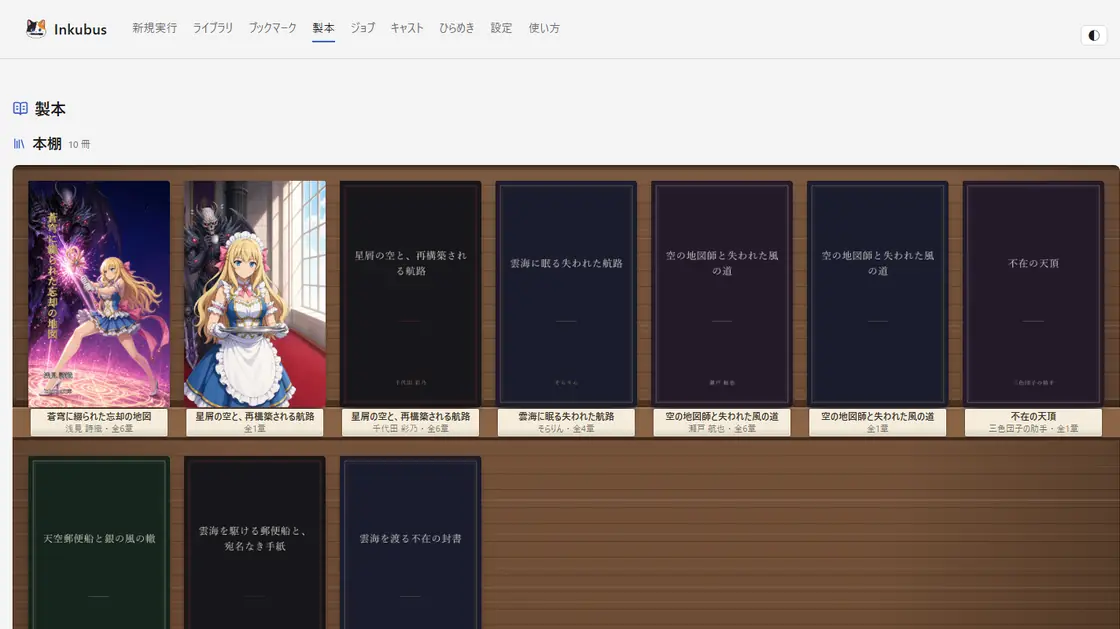Click the open-book icon beside 製本 heading
This screenshot has height=629, width=1120.
[x=20, y=109]
